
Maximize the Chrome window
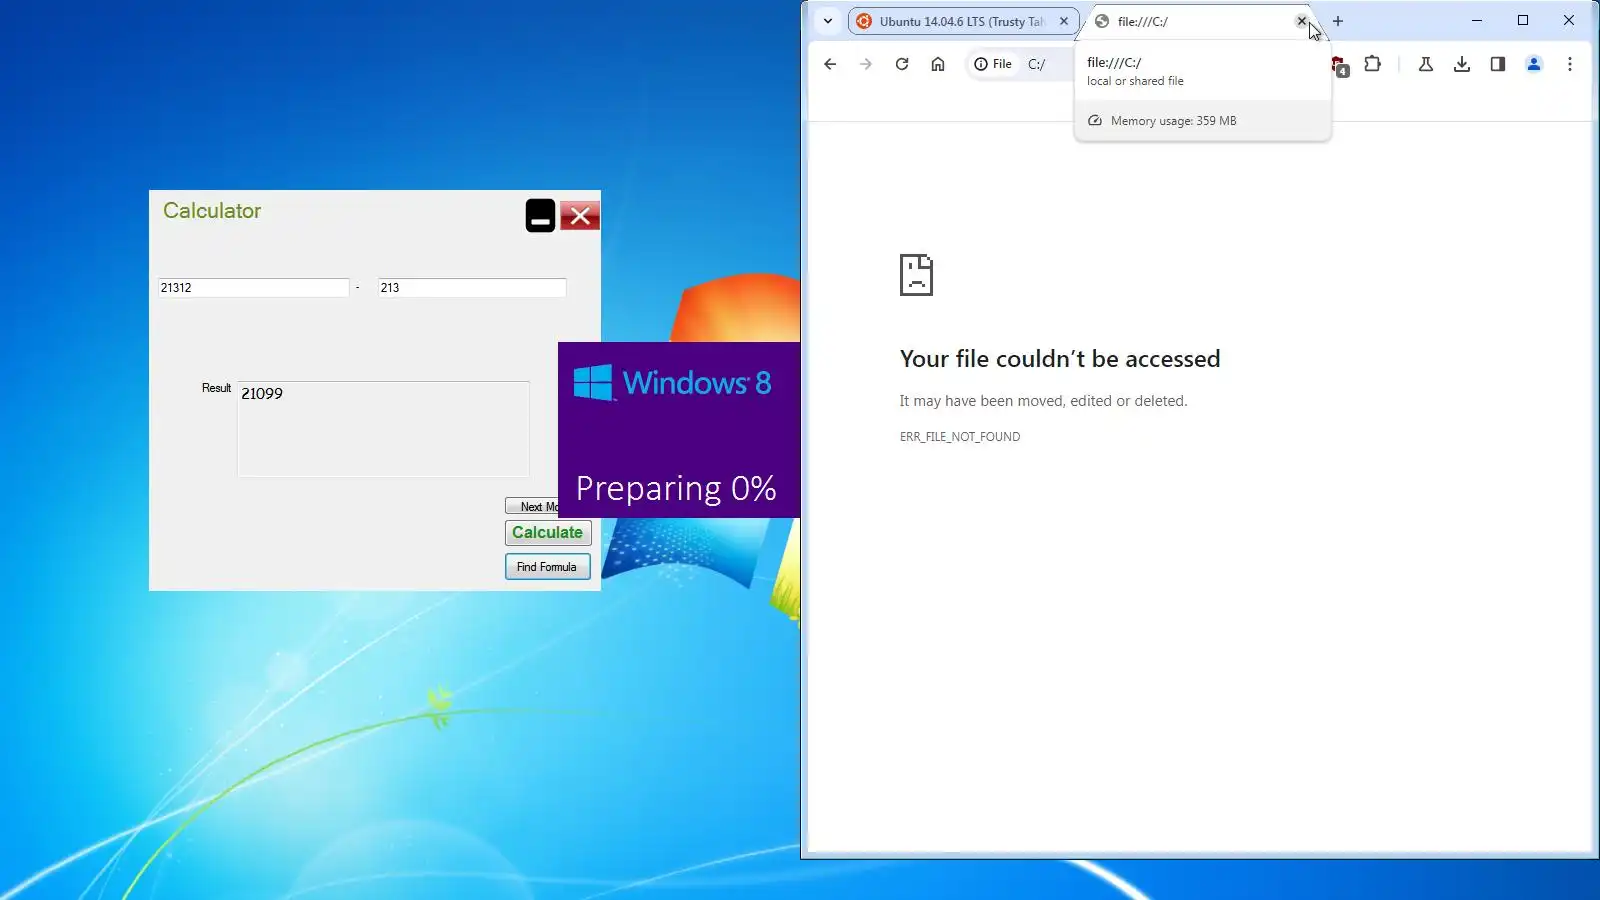(x=1523, y=20)
